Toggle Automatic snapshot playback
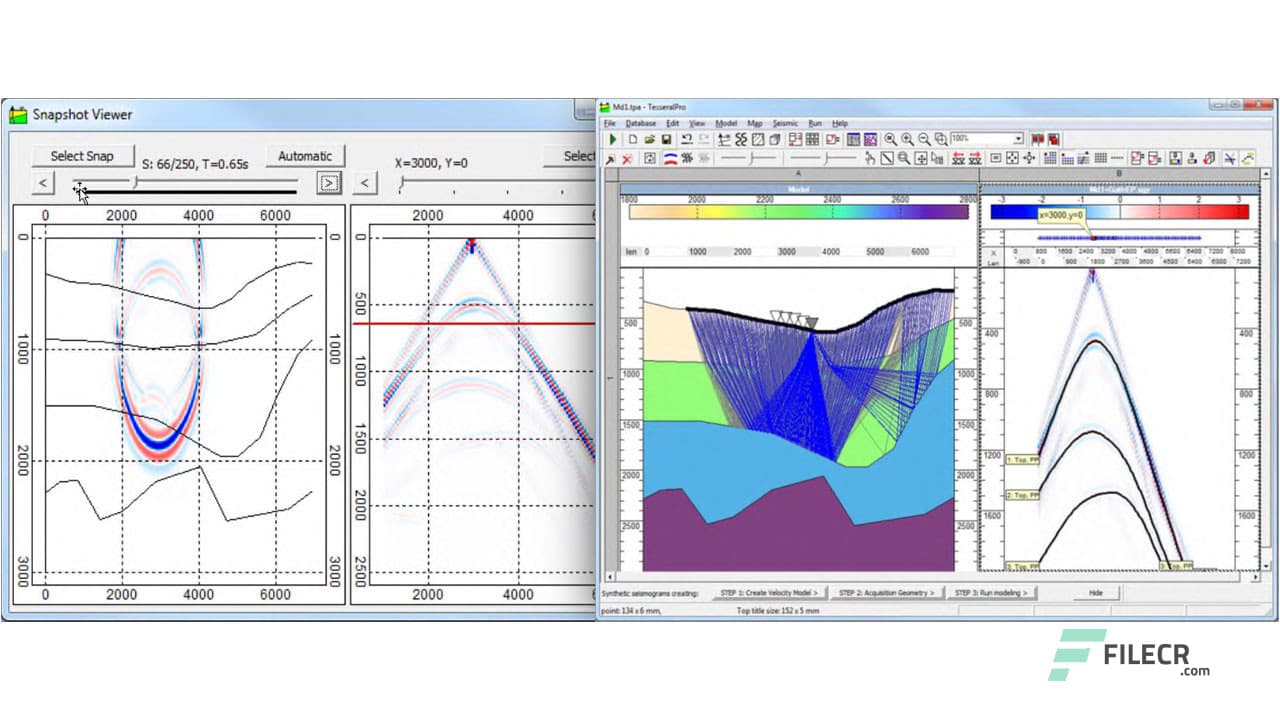Viewport: 1280px width, 720px height. (305, 155)
